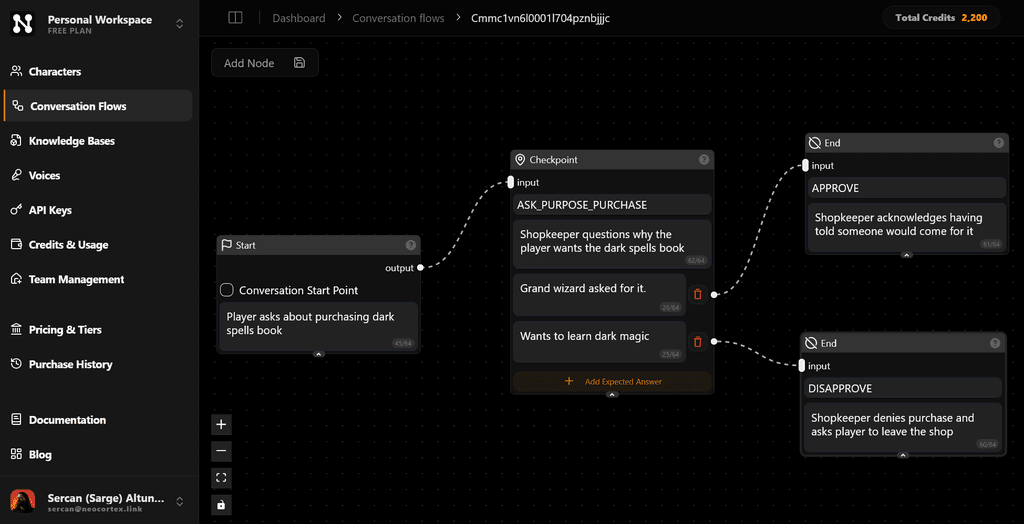This screenshot has width=1024, height=524.
Task: Click the DISAPPROVE End node input port
Action: pyautogui.click(x=802, y=366)
